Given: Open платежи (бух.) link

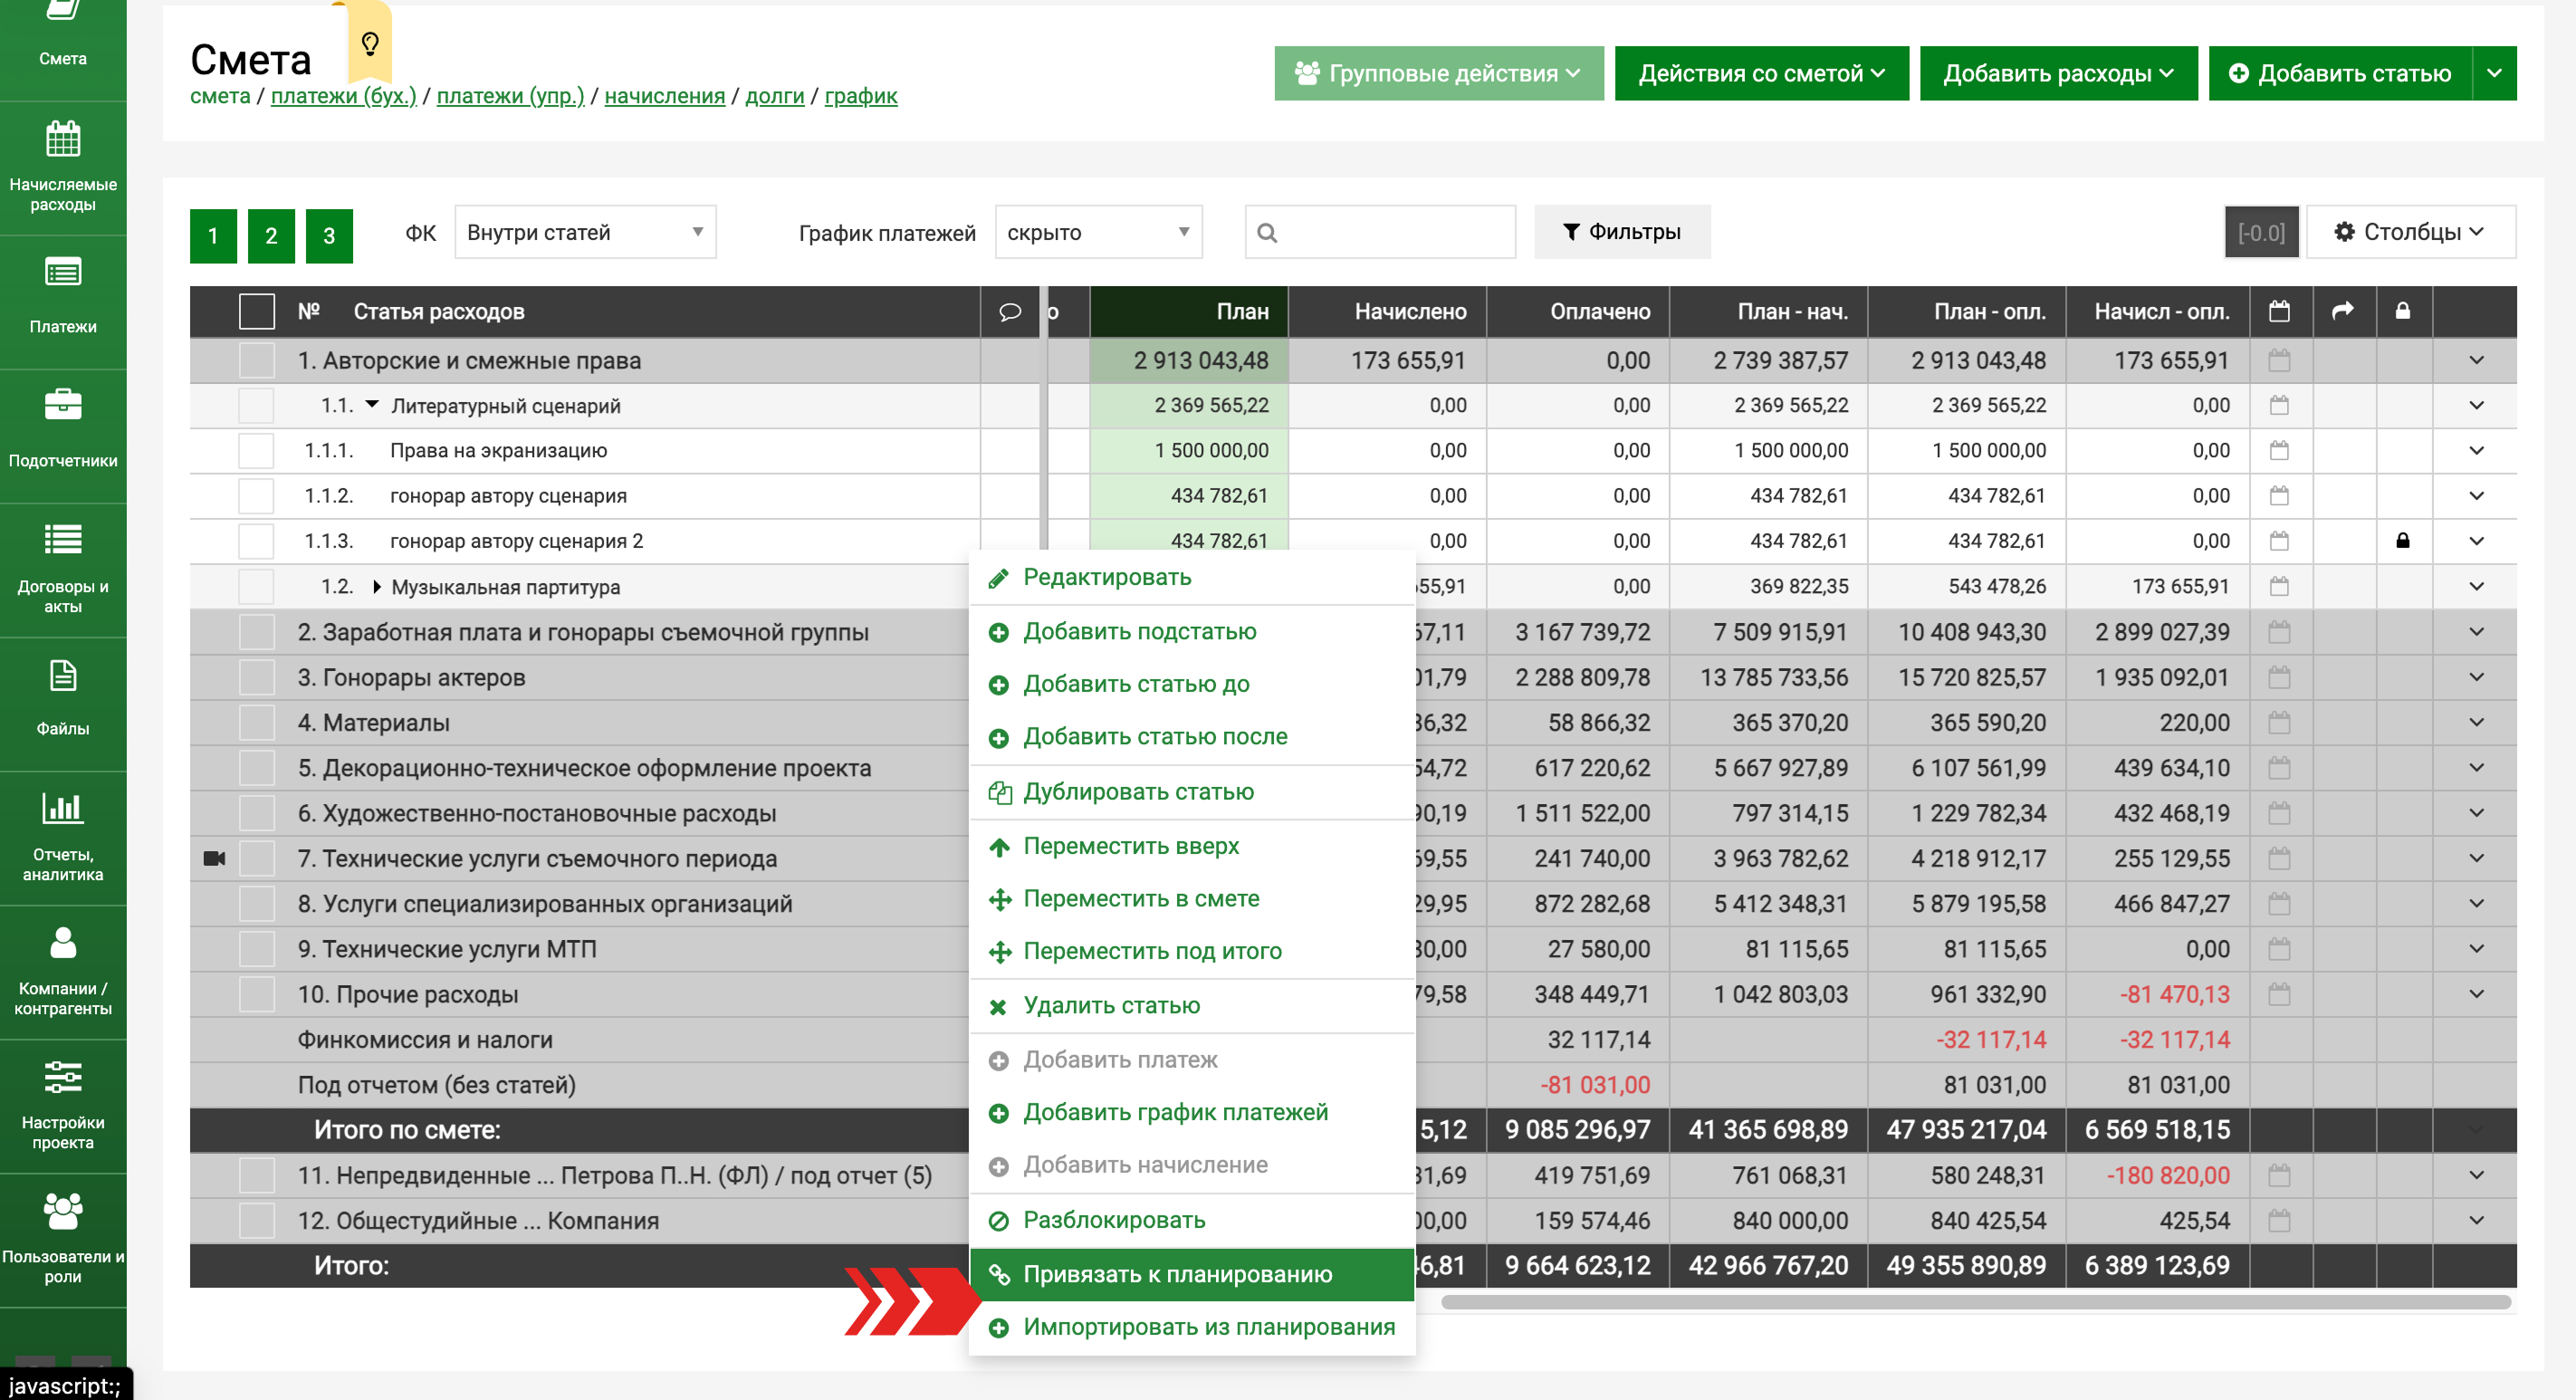Looking at the screenshot, I should (x=343, y=96).
